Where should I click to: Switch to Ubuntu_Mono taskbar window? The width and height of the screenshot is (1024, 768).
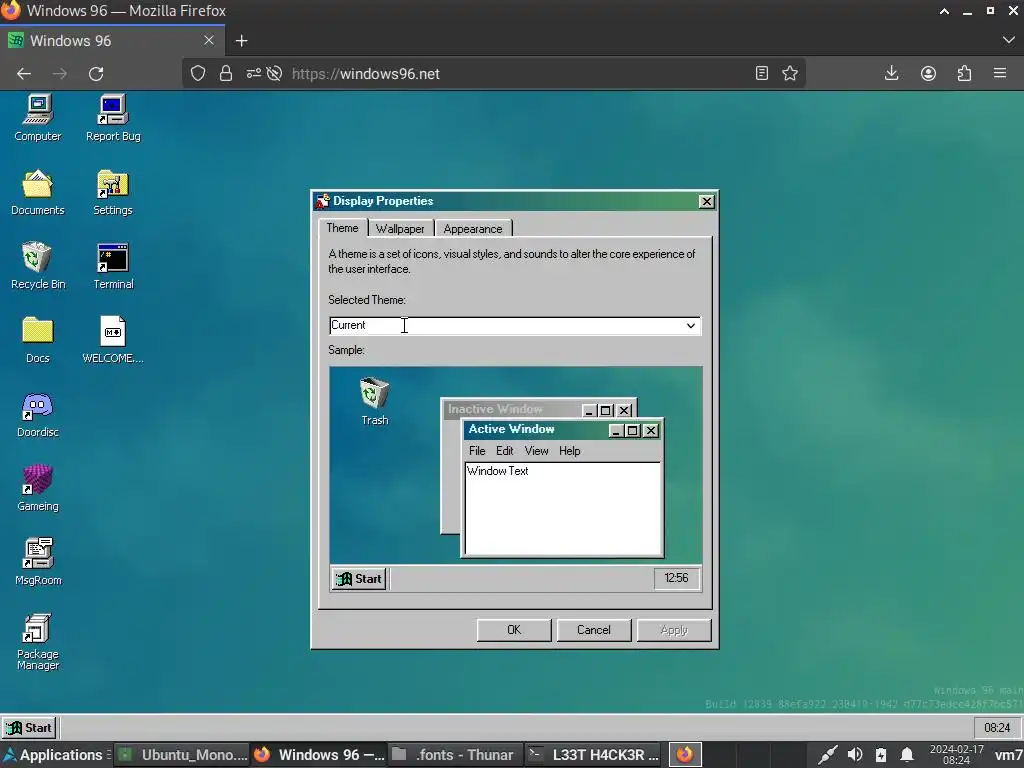(184, 755)
